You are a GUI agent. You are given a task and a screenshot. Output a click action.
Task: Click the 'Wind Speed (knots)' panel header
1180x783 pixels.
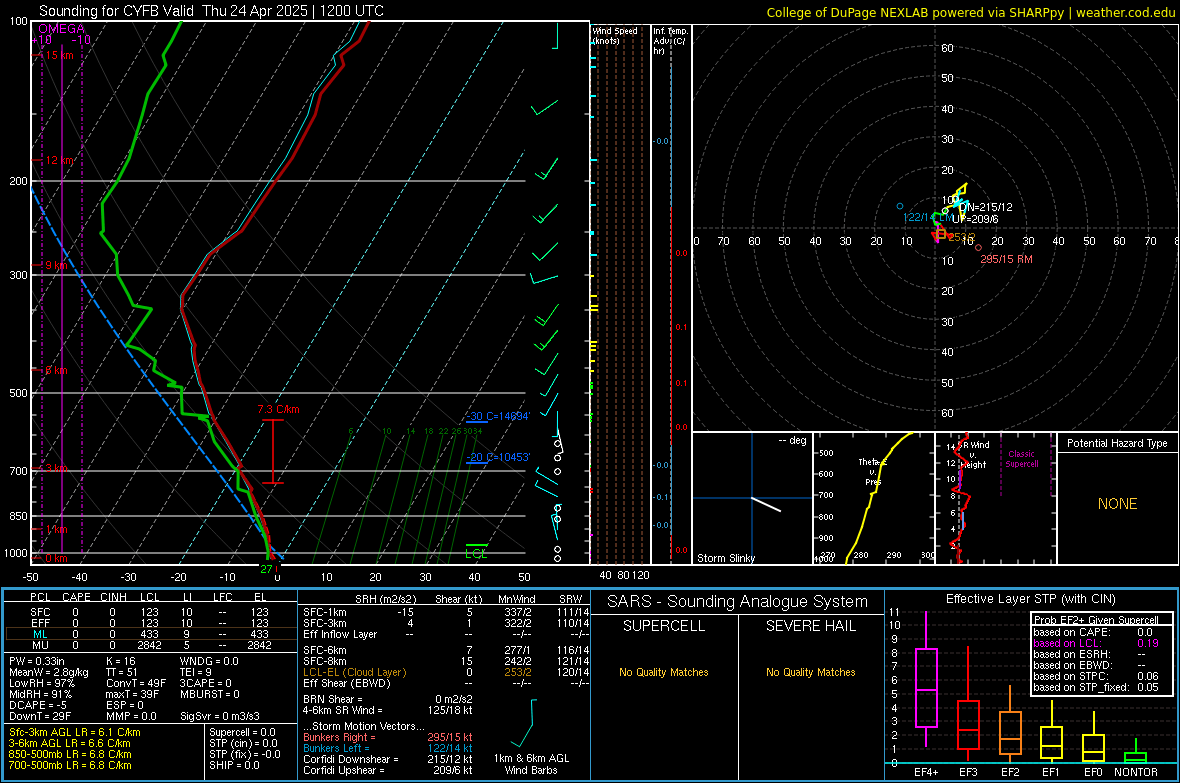pos(615,35)
